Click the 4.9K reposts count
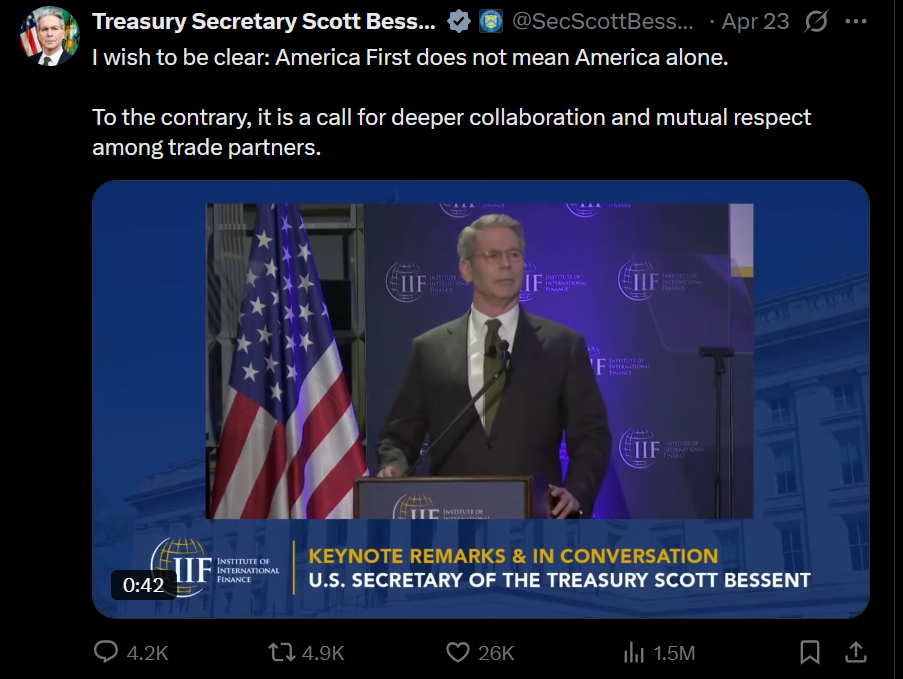Viewport: 903px width, 679px height. [323, 653]
